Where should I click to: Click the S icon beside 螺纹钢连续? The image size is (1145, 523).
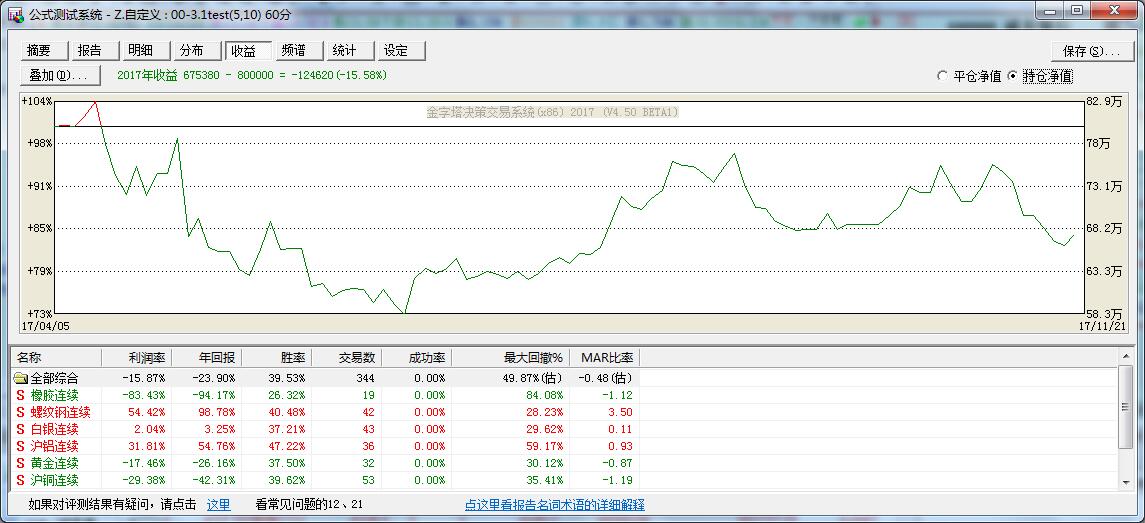pyautogui.click(x=20, y=412)
